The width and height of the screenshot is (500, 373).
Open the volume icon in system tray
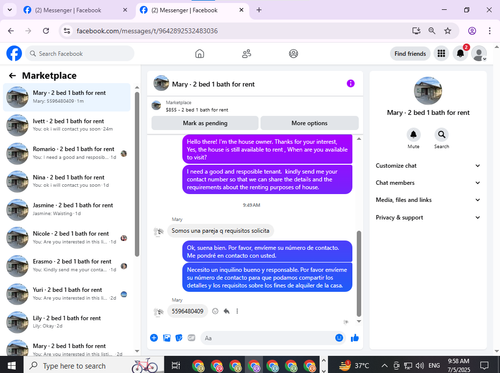420,366
